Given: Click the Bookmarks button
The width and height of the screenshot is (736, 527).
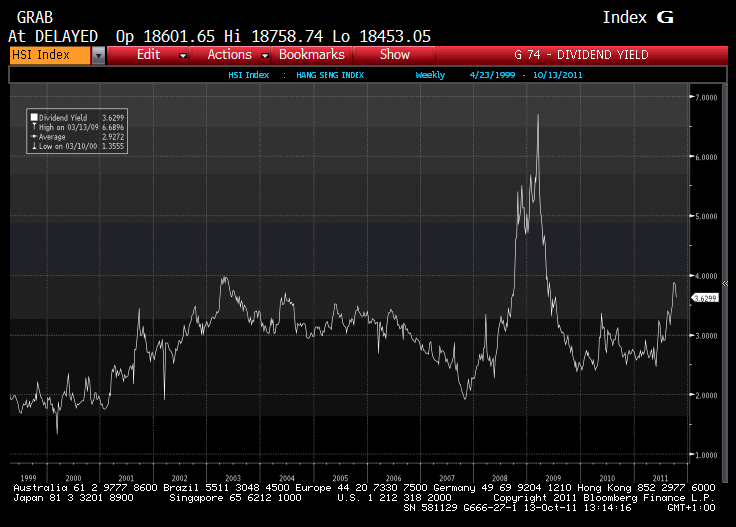Looking at the screenshot, I should [x=312, y=55].
